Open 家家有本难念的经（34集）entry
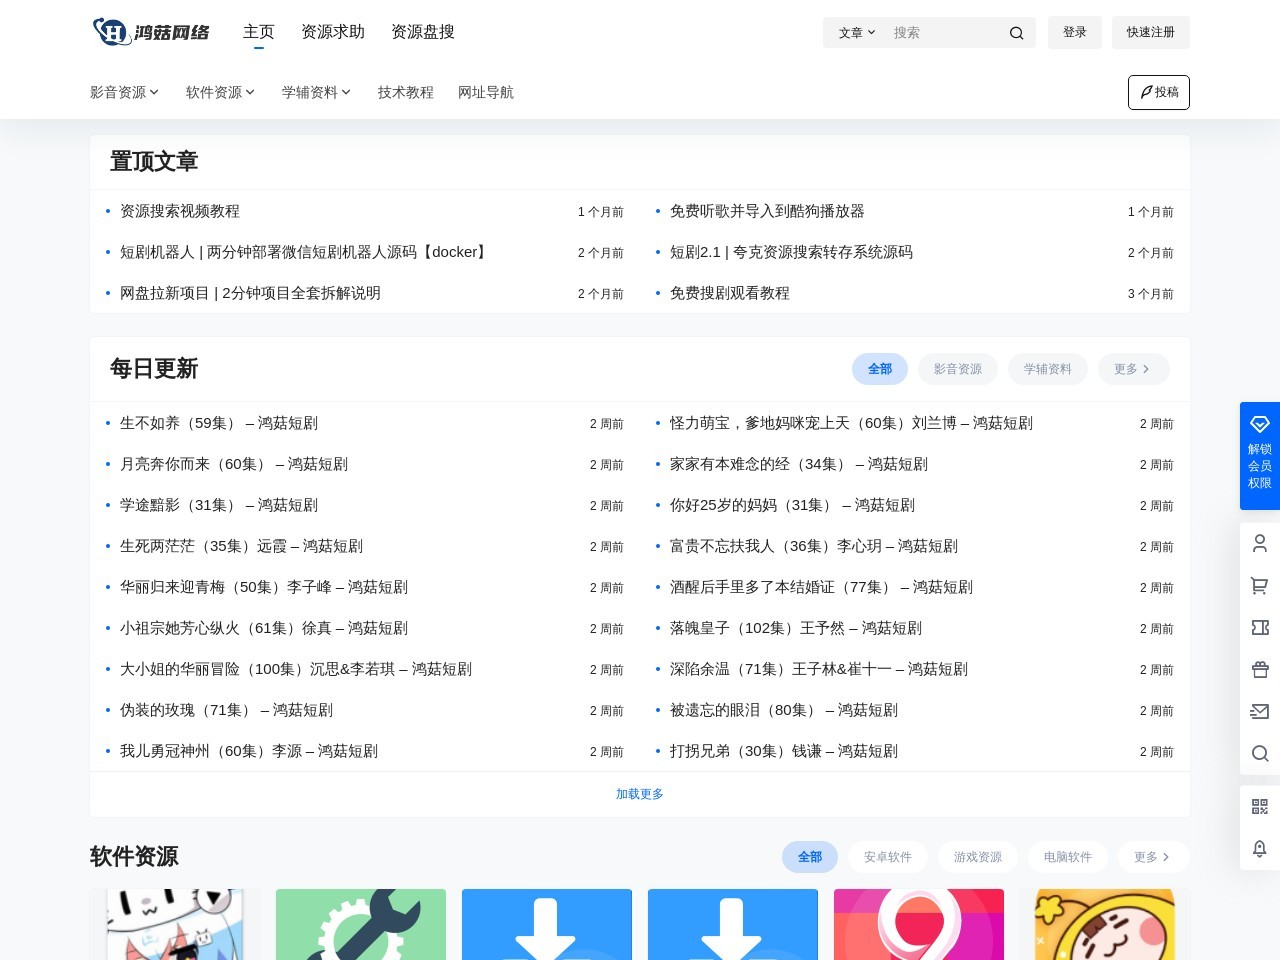 (x=799, y=464)
